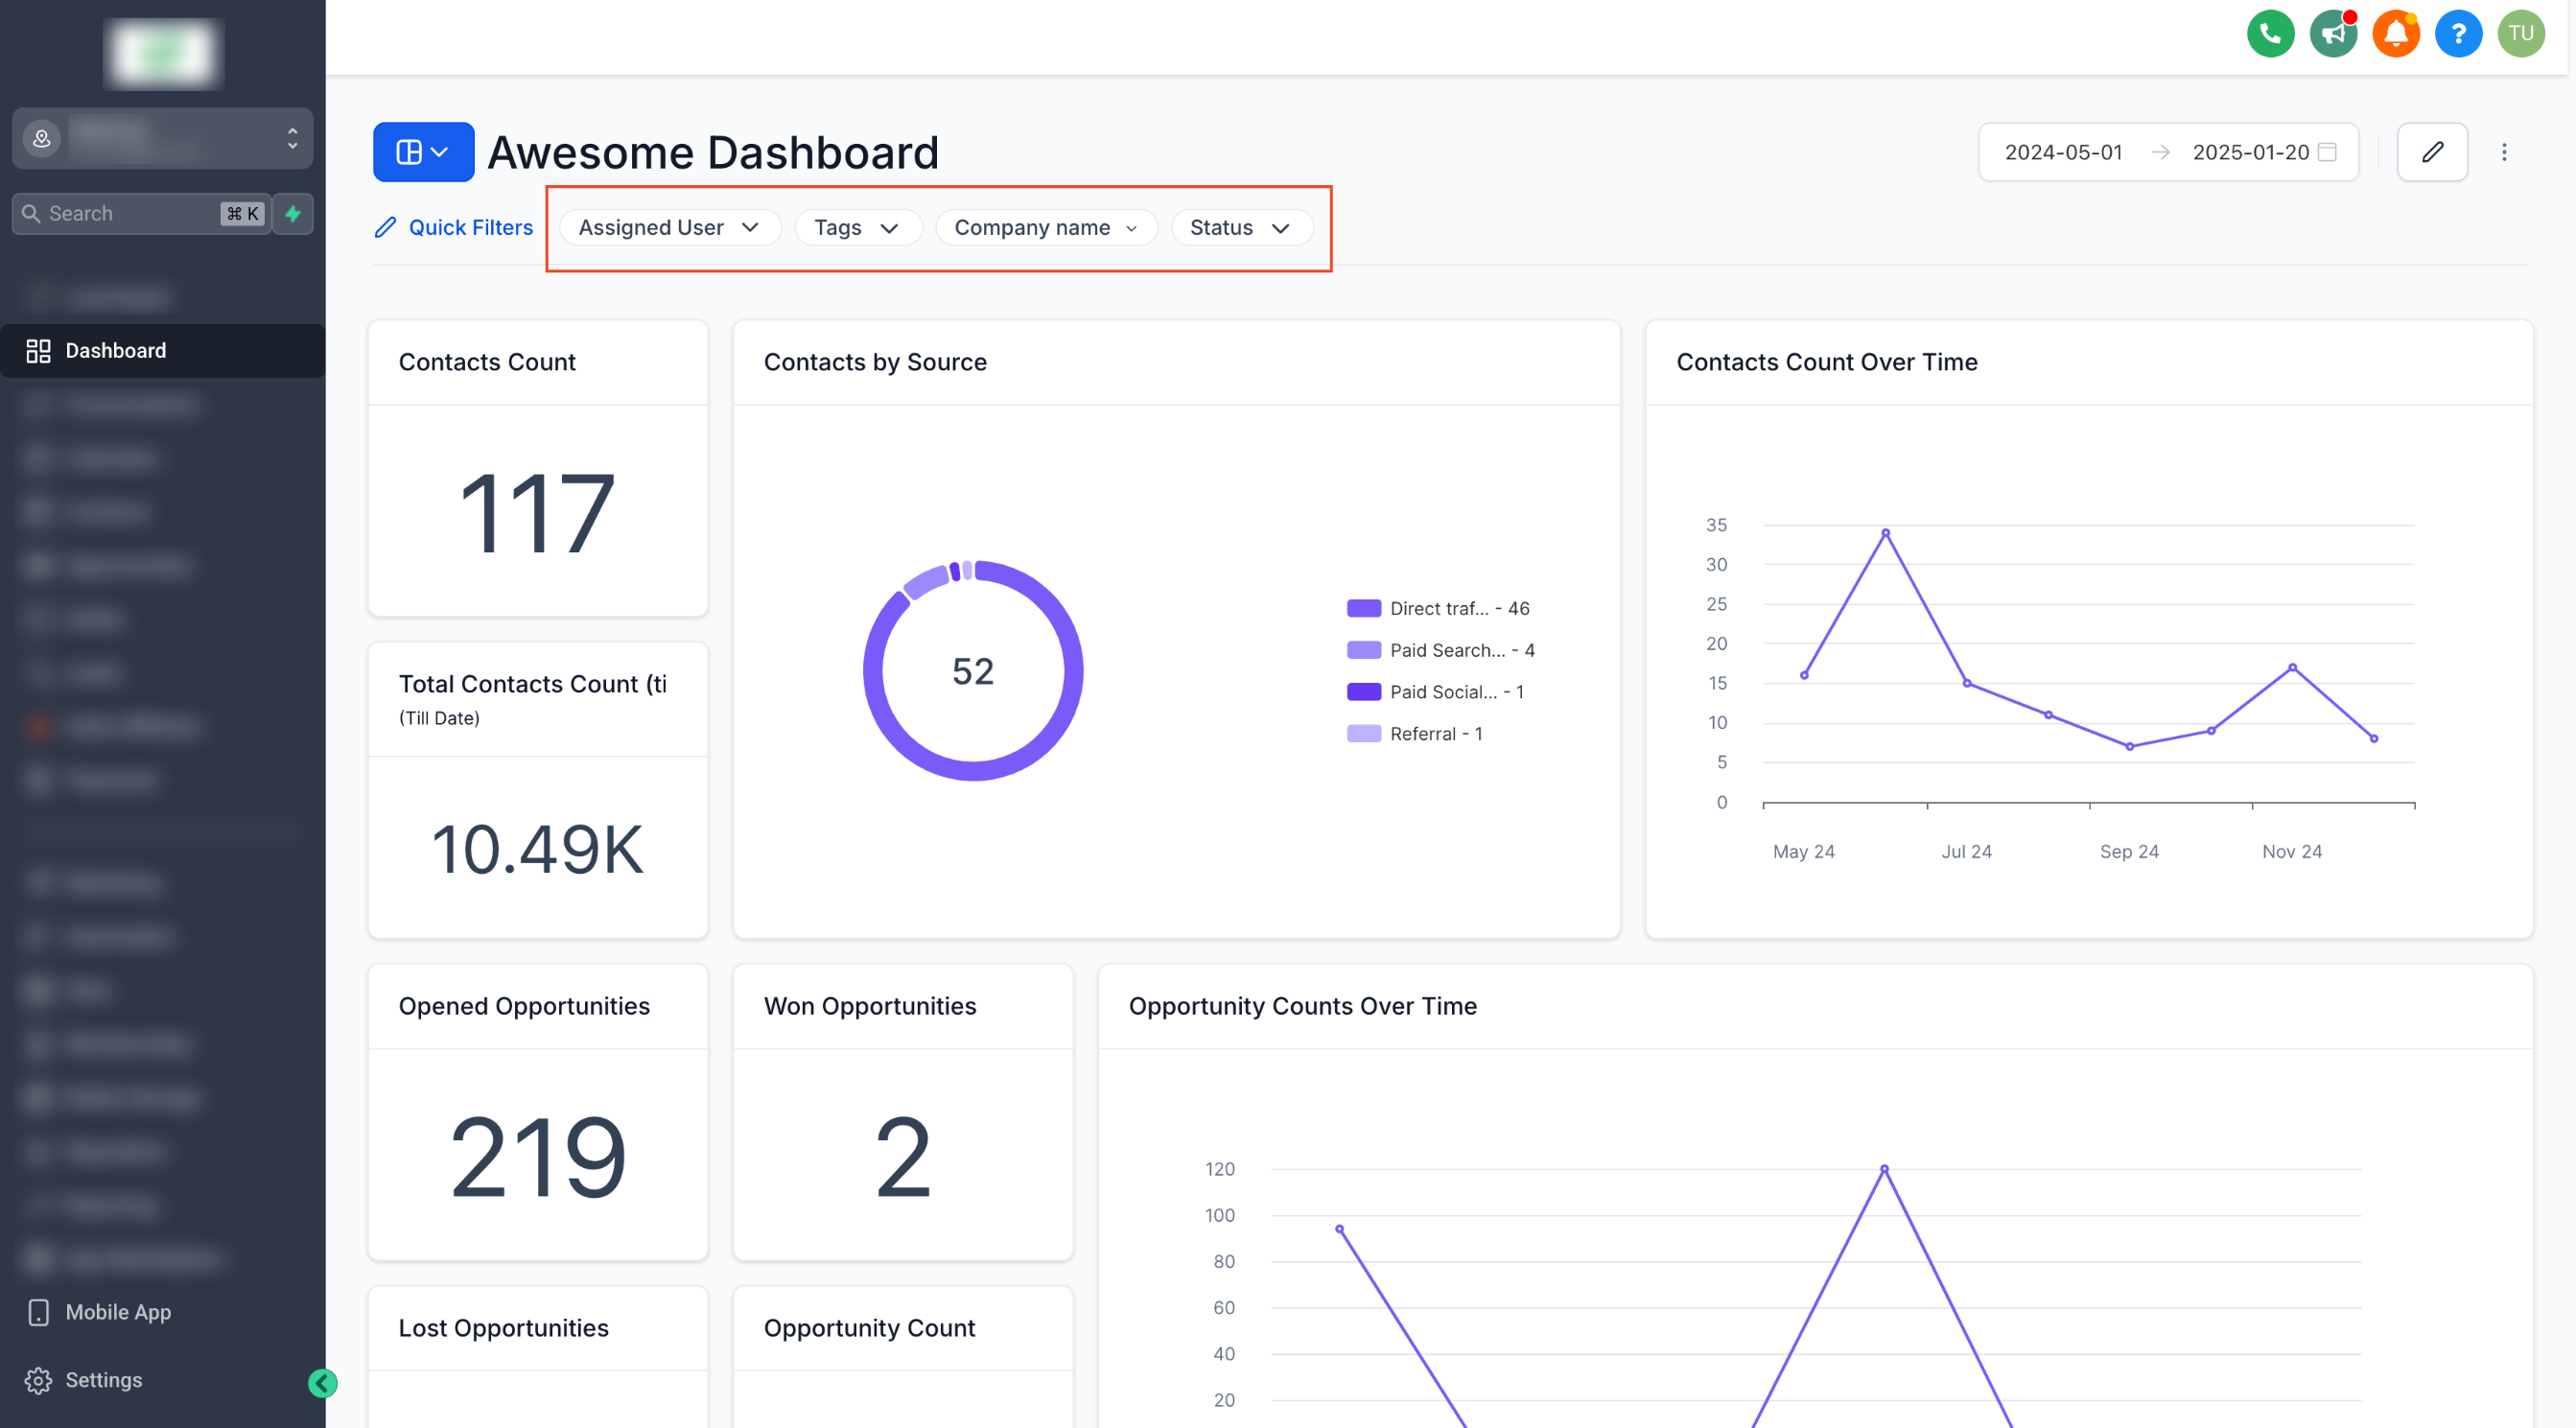Click the green lightning quick actions icon
This screenshot has width=2576, height=1428.
293,214
